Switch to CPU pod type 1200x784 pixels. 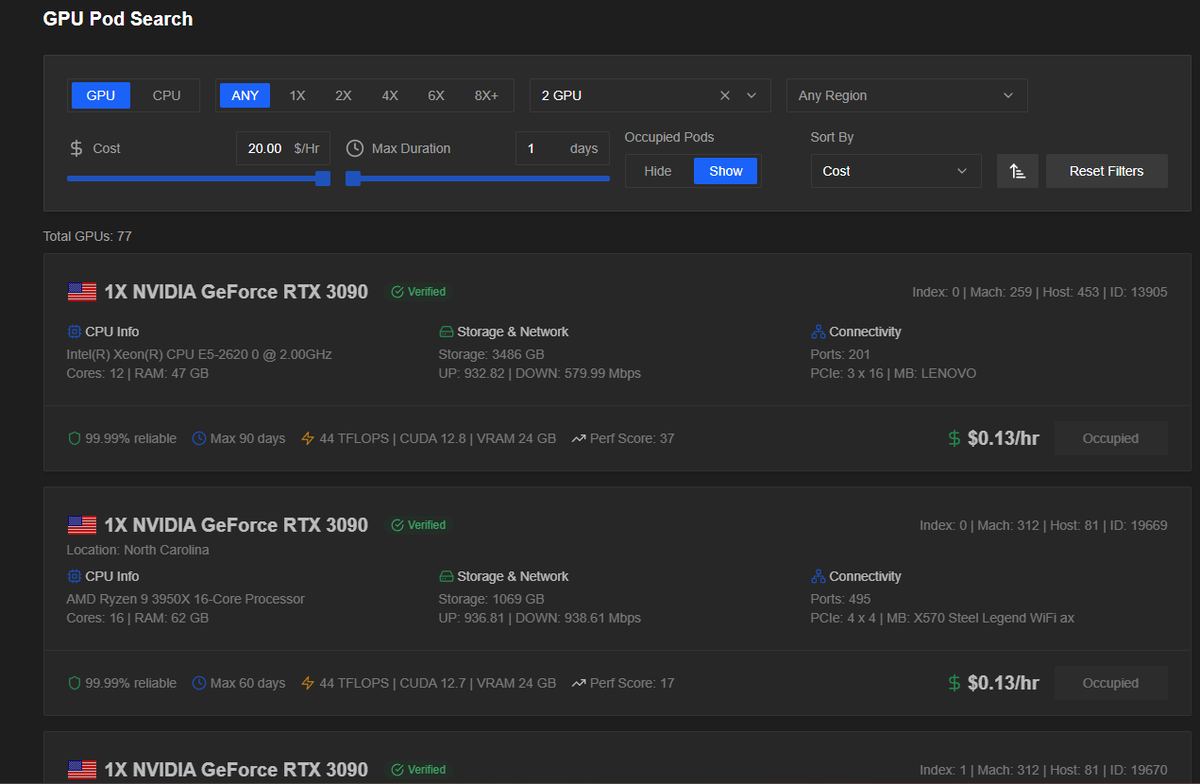[167, 95]
